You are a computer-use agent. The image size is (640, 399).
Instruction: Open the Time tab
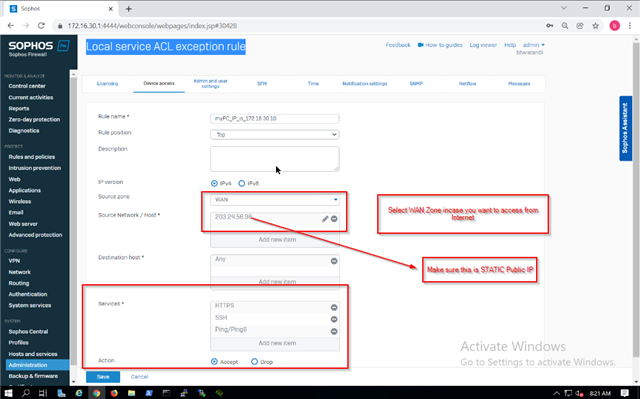(x=313, y=84)
